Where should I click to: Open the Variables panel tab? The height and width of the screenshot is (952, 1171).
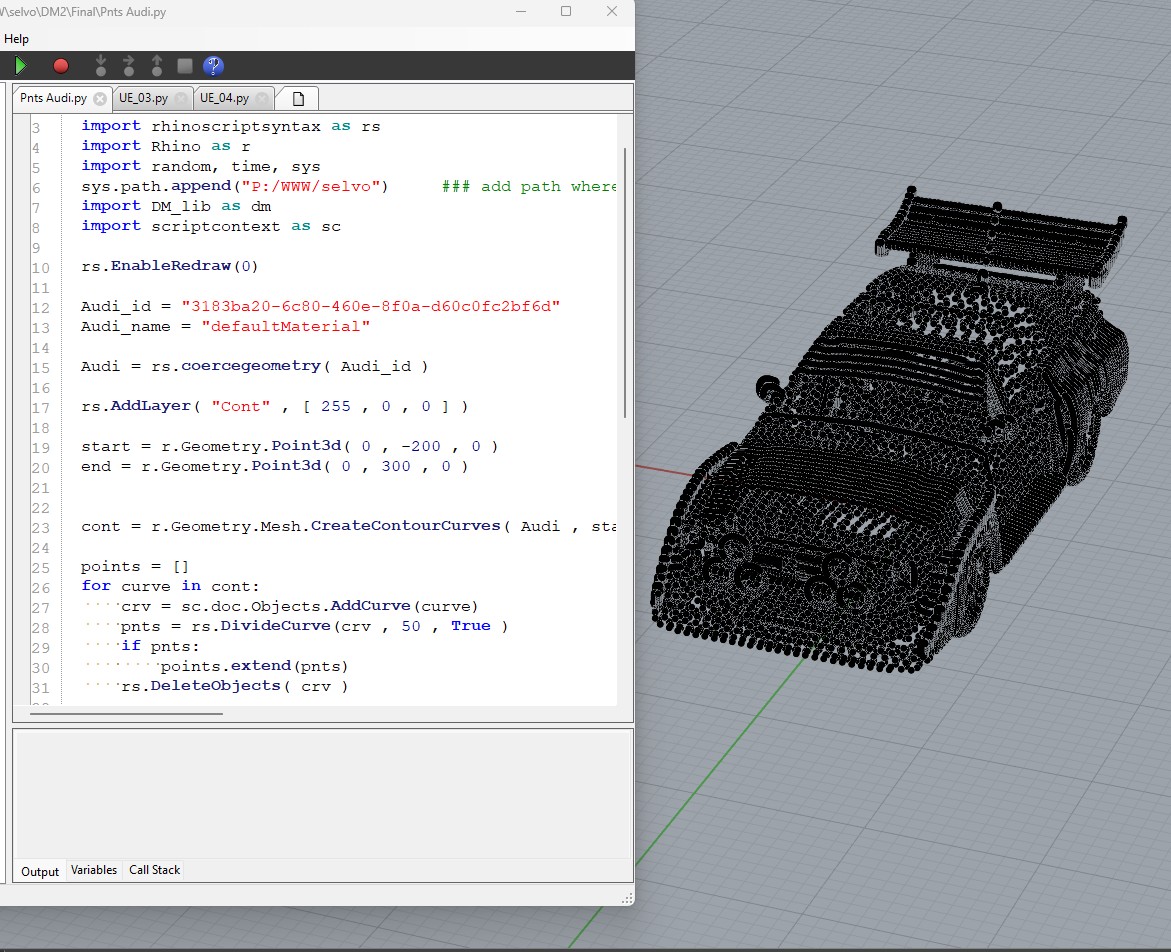[x=93, y=870]
